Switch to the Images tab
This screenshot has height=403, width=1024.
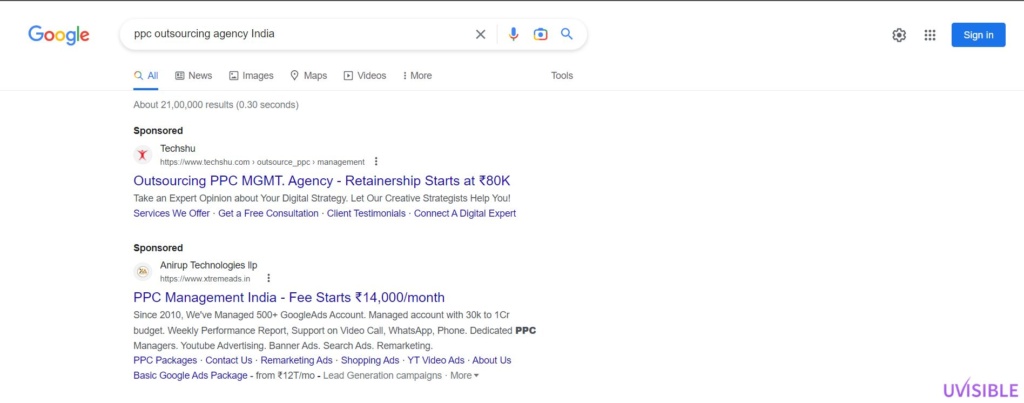(x=251, y=76)
